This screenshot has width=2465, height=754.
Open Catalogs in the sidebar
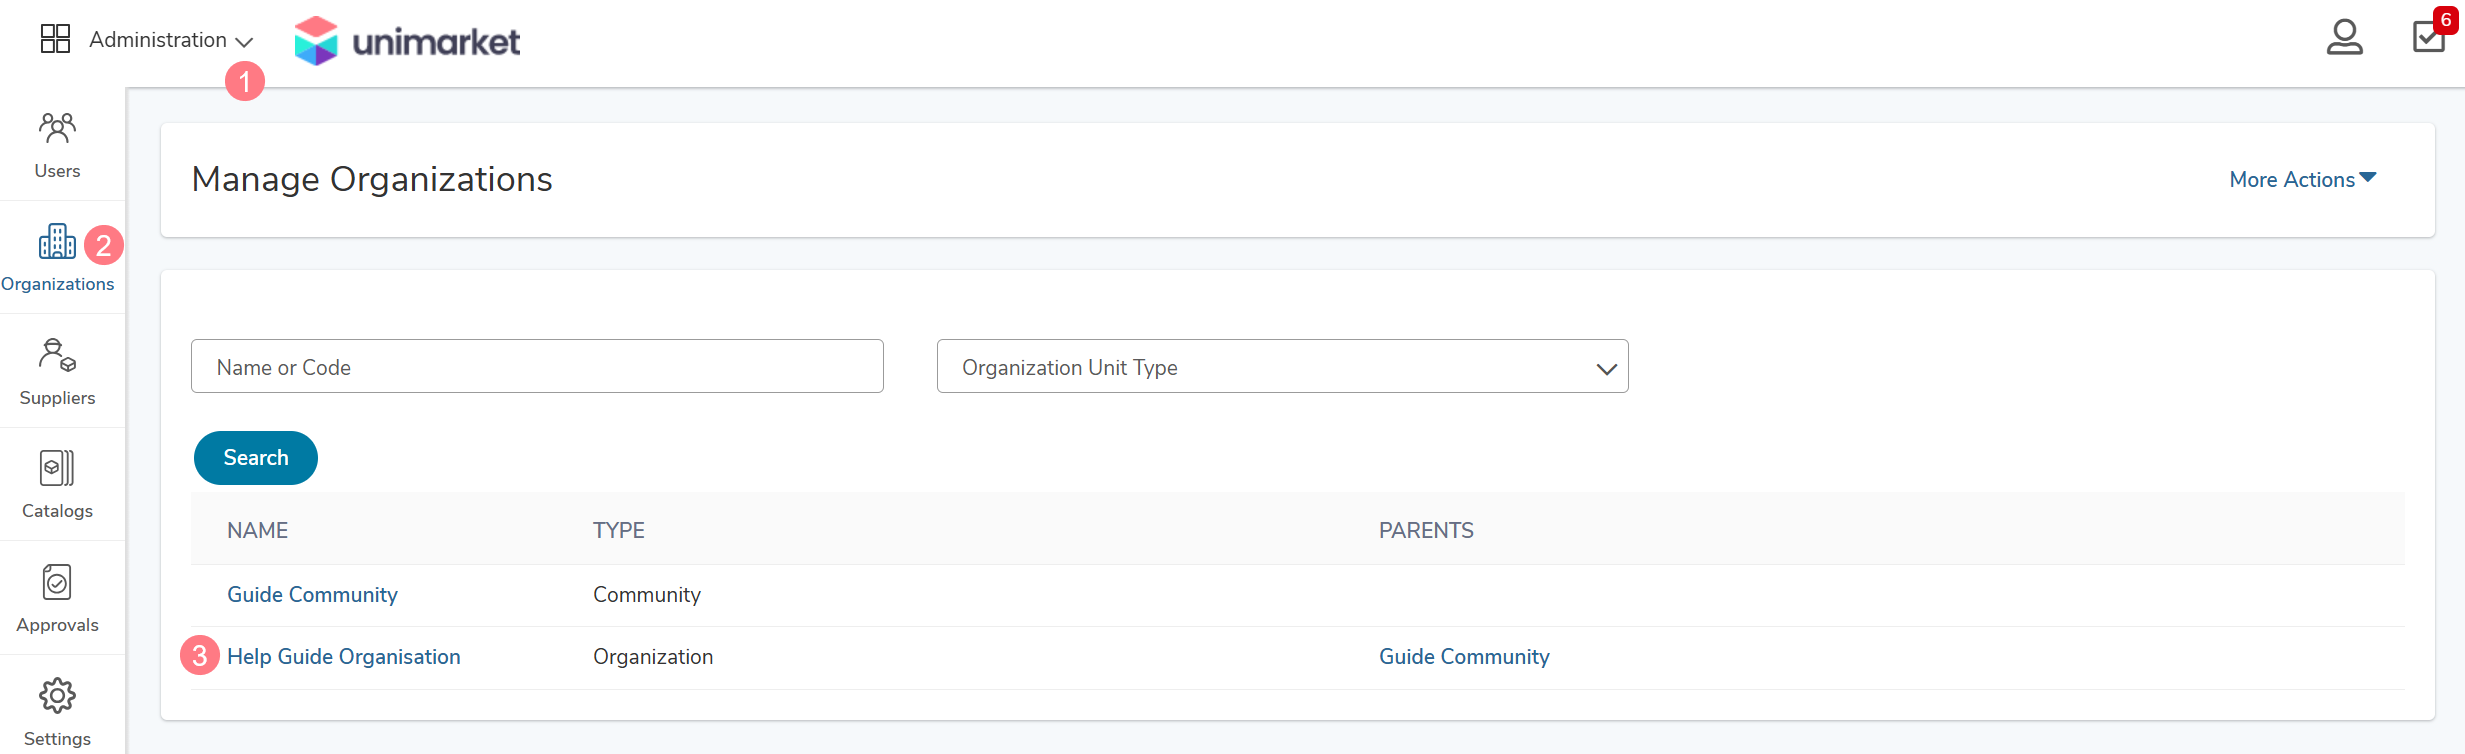tap(57, 485)
